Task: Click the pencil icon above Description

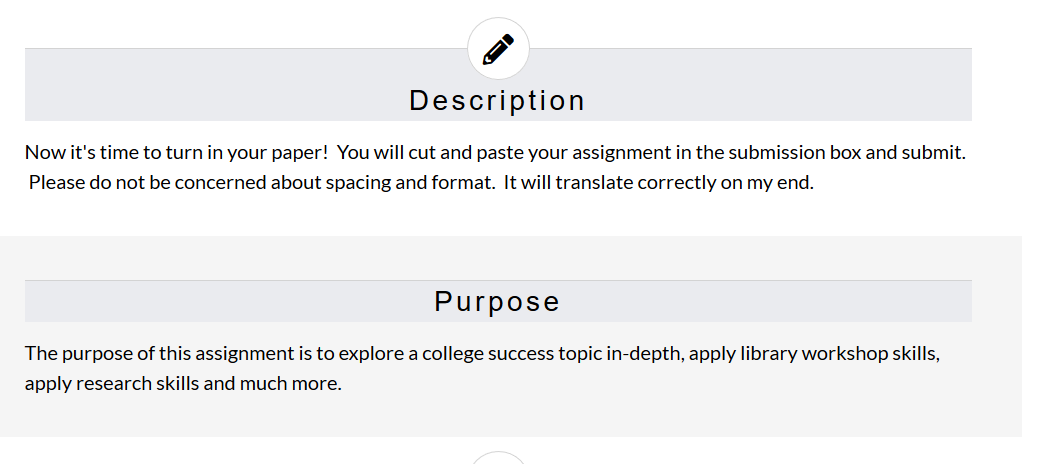Action: (498, 49)
